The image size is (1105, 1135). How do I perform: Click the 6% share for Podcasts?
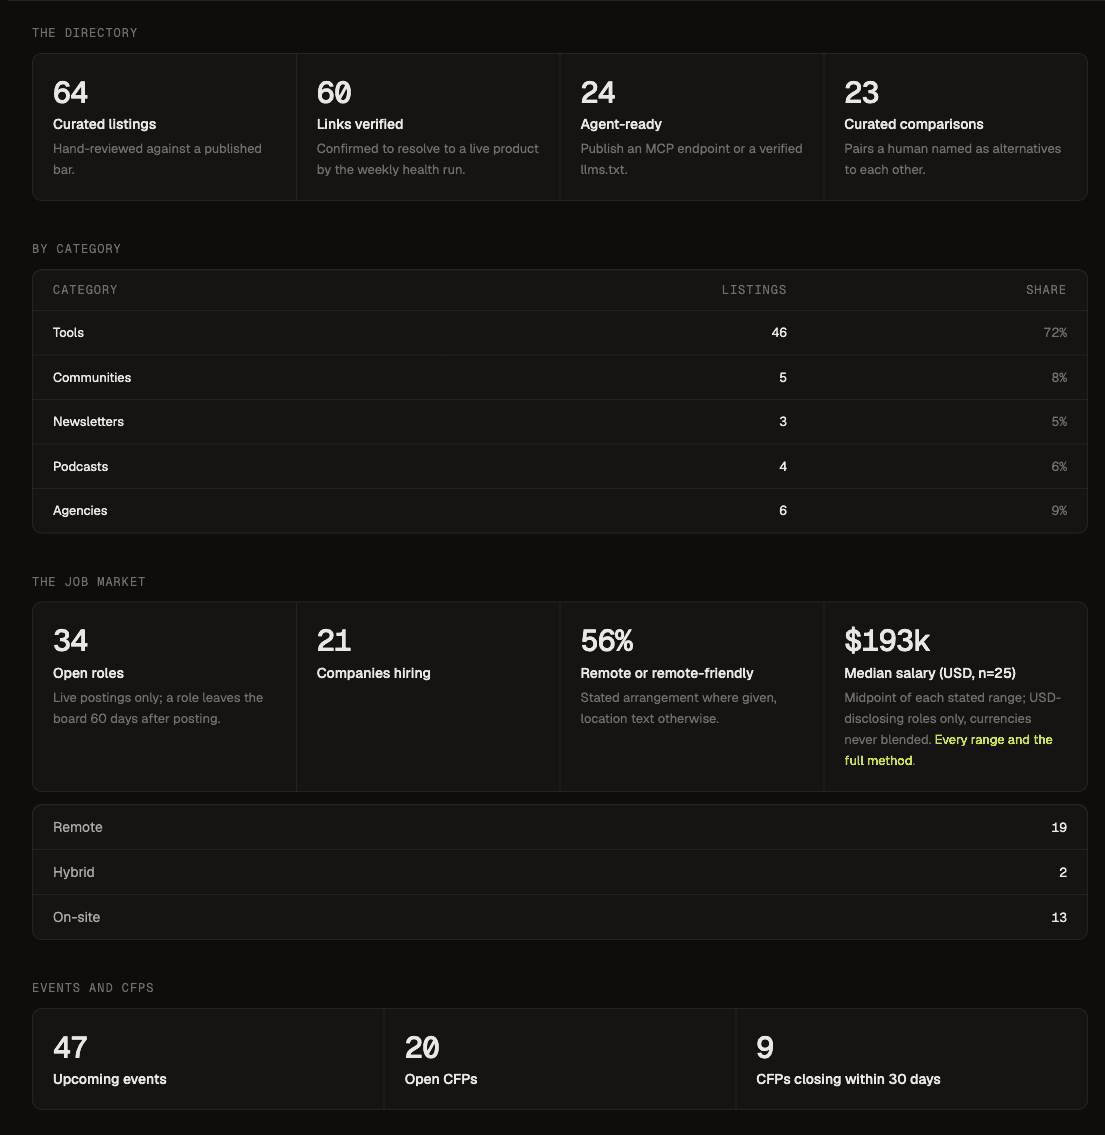click(x=1059, y=467)
